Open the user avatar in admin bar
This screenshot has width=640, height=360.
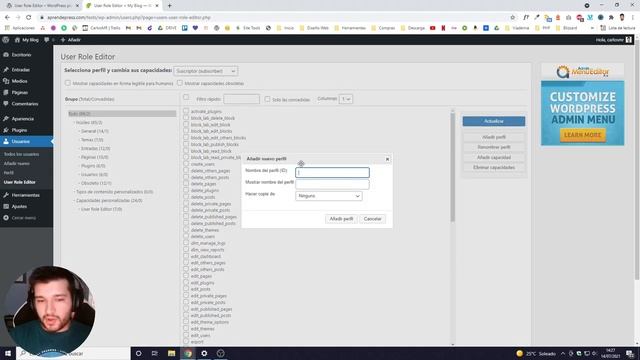click(x=629, y=40)
